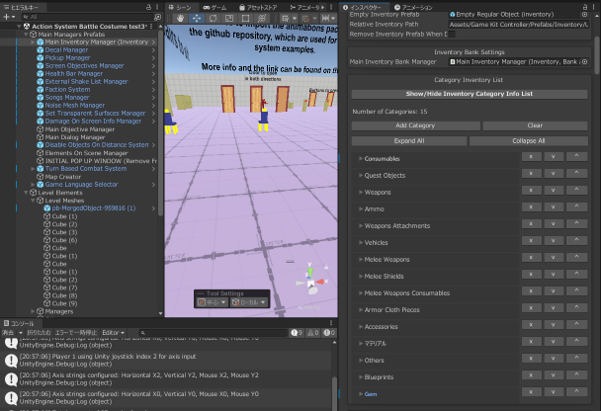Image resolution: width=601 pixels, height=411 pixels.
Task: Expand Turn Based Combat System in hierarchy
Action: click(x=33, y=169)
